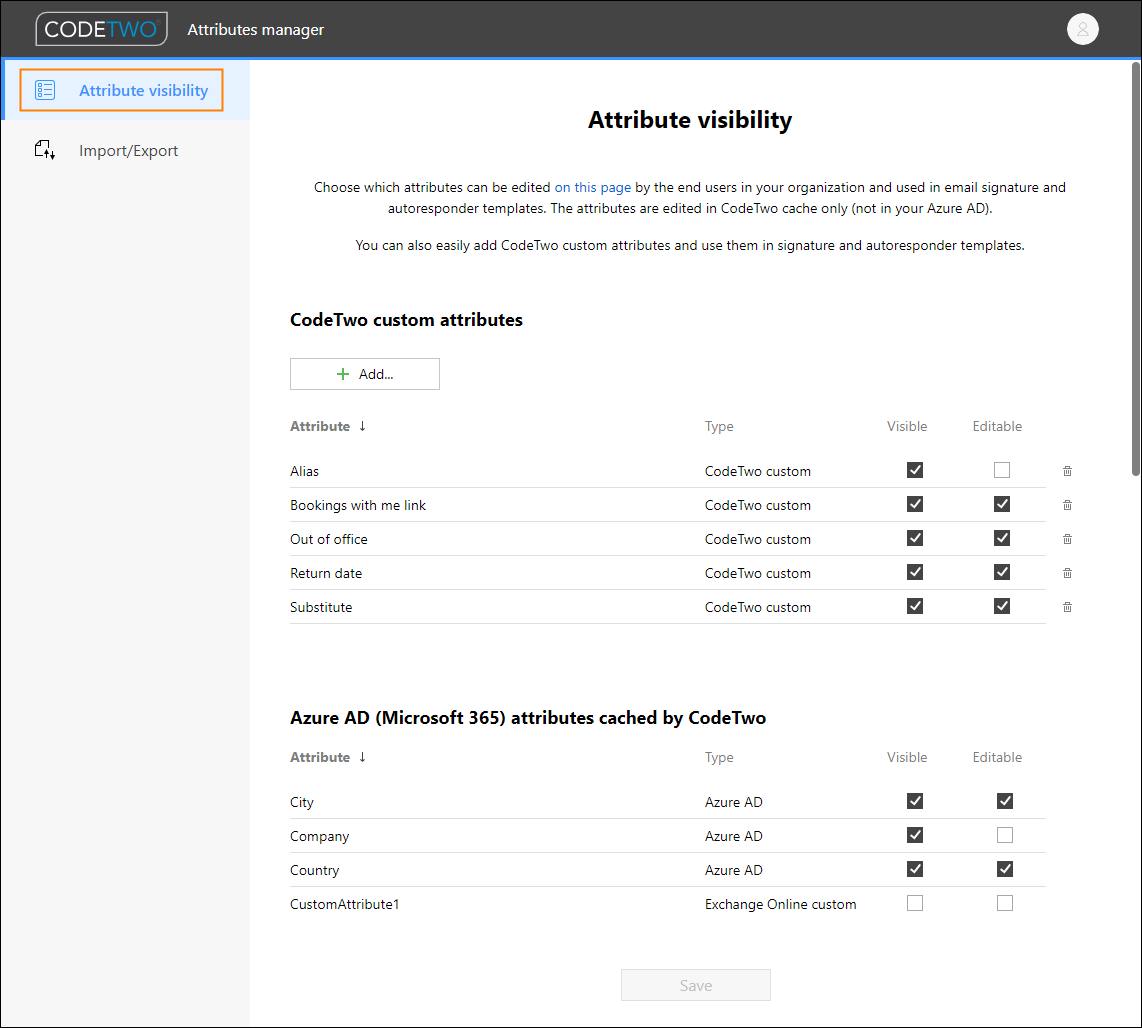
Task: Toggle Visible for Bookings with me link
Action: (915, 504)
